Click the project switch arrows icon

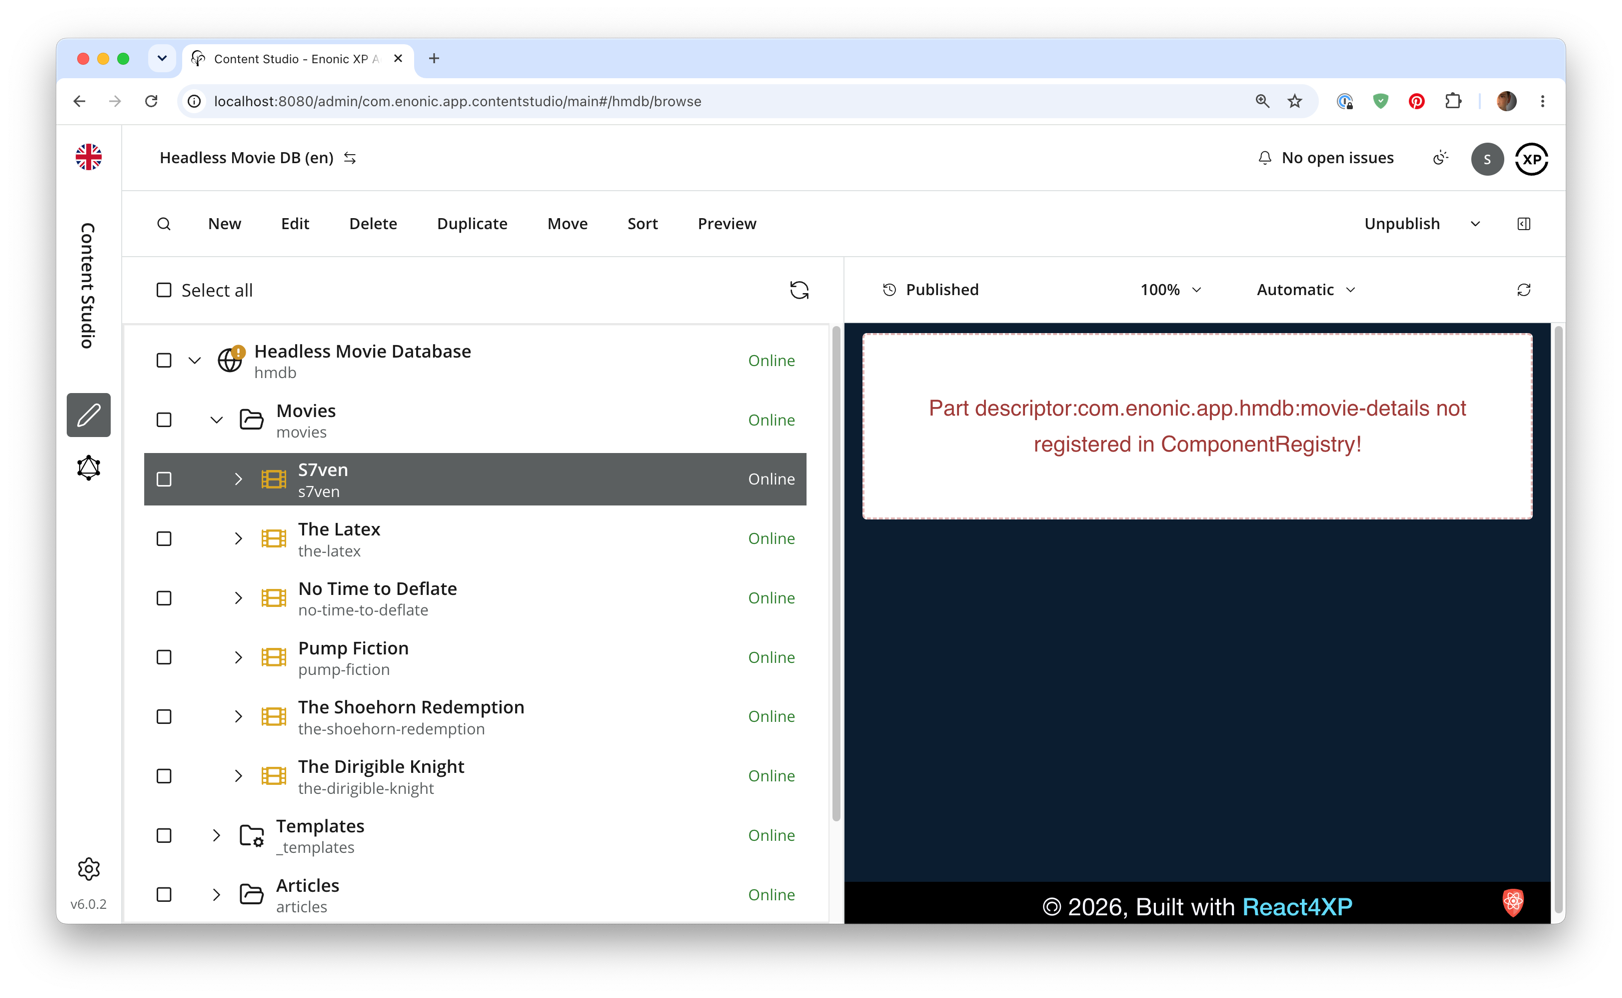click(350, 158)
